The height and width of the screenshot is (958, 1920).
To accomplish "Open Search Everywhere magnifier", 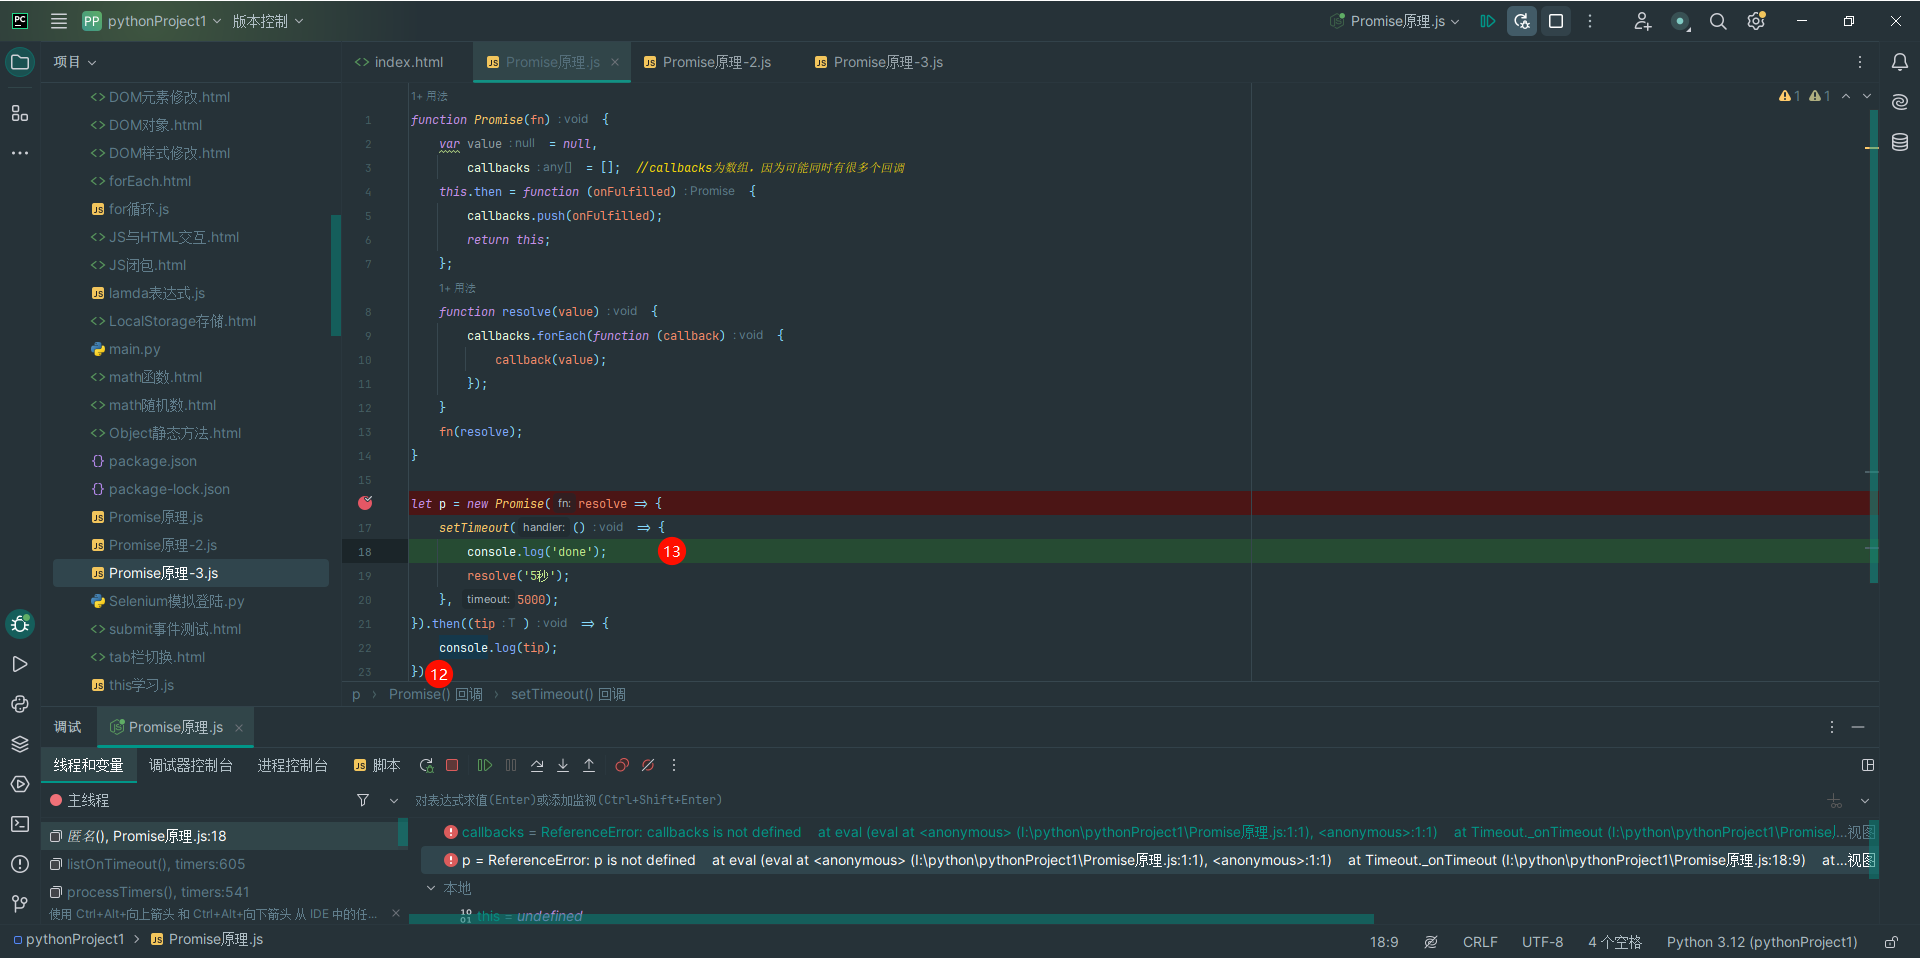I will pos(1718,21).
